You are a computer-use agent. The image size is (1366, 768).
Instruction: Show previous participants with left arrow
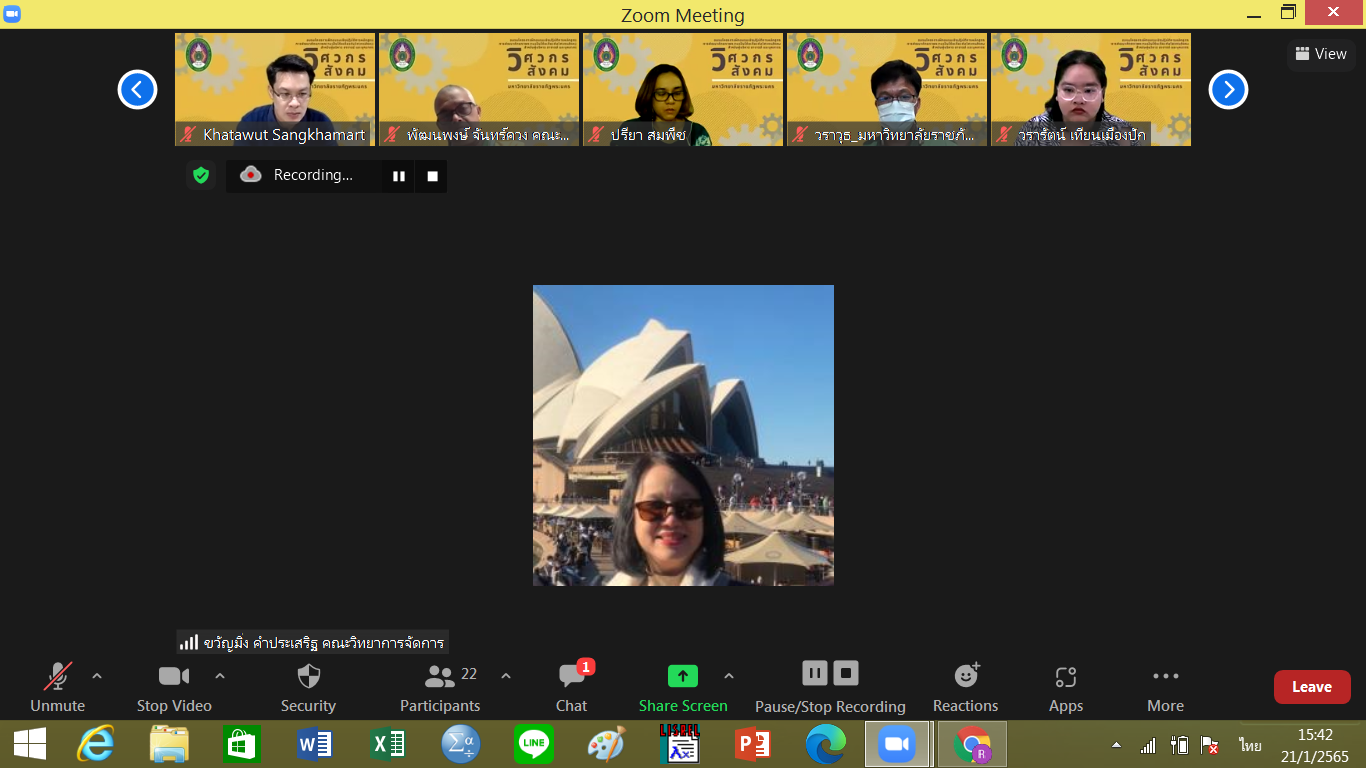(137, 90)
